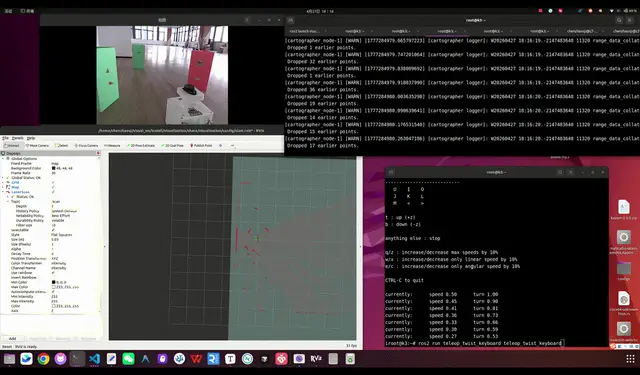Activate the 2D Pose Estimate tool
The image size is (640, 375).
coord(141,146)
